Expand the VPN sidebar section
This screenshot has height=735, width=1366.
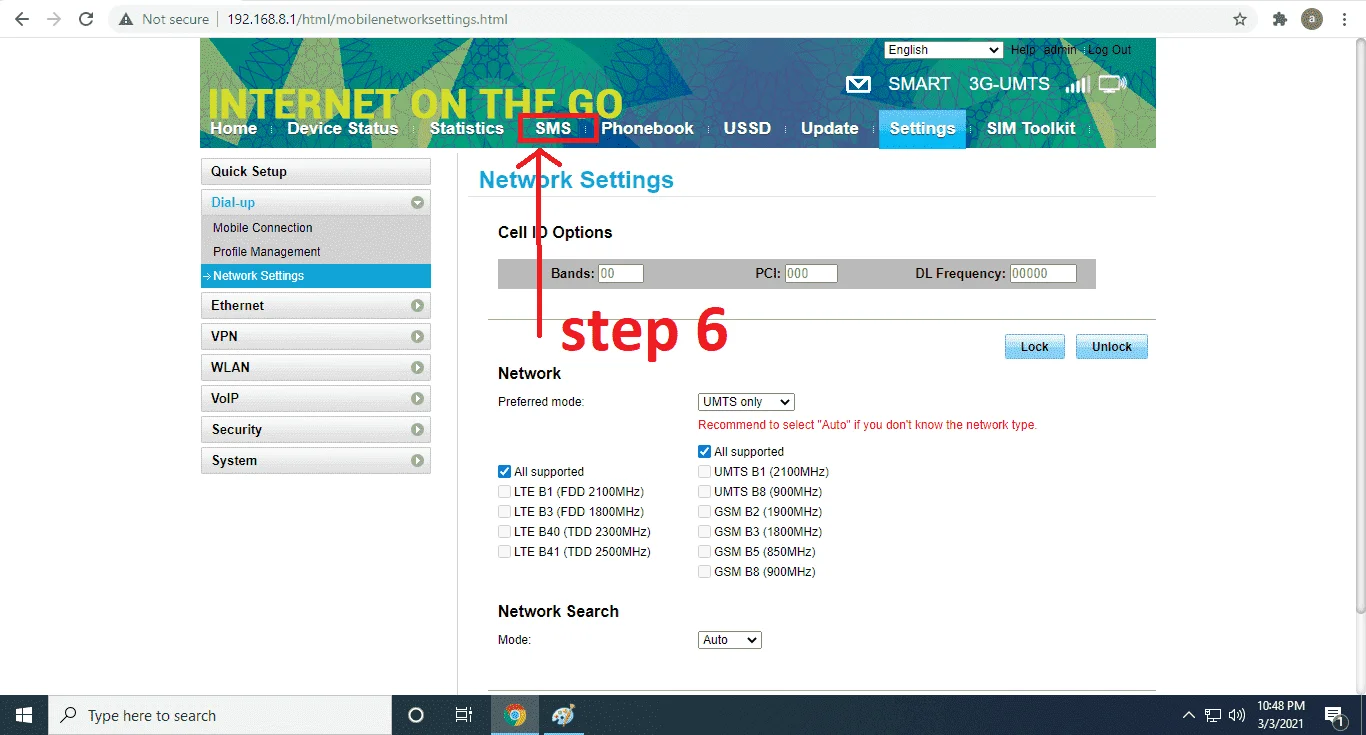(x=316, y=337)
